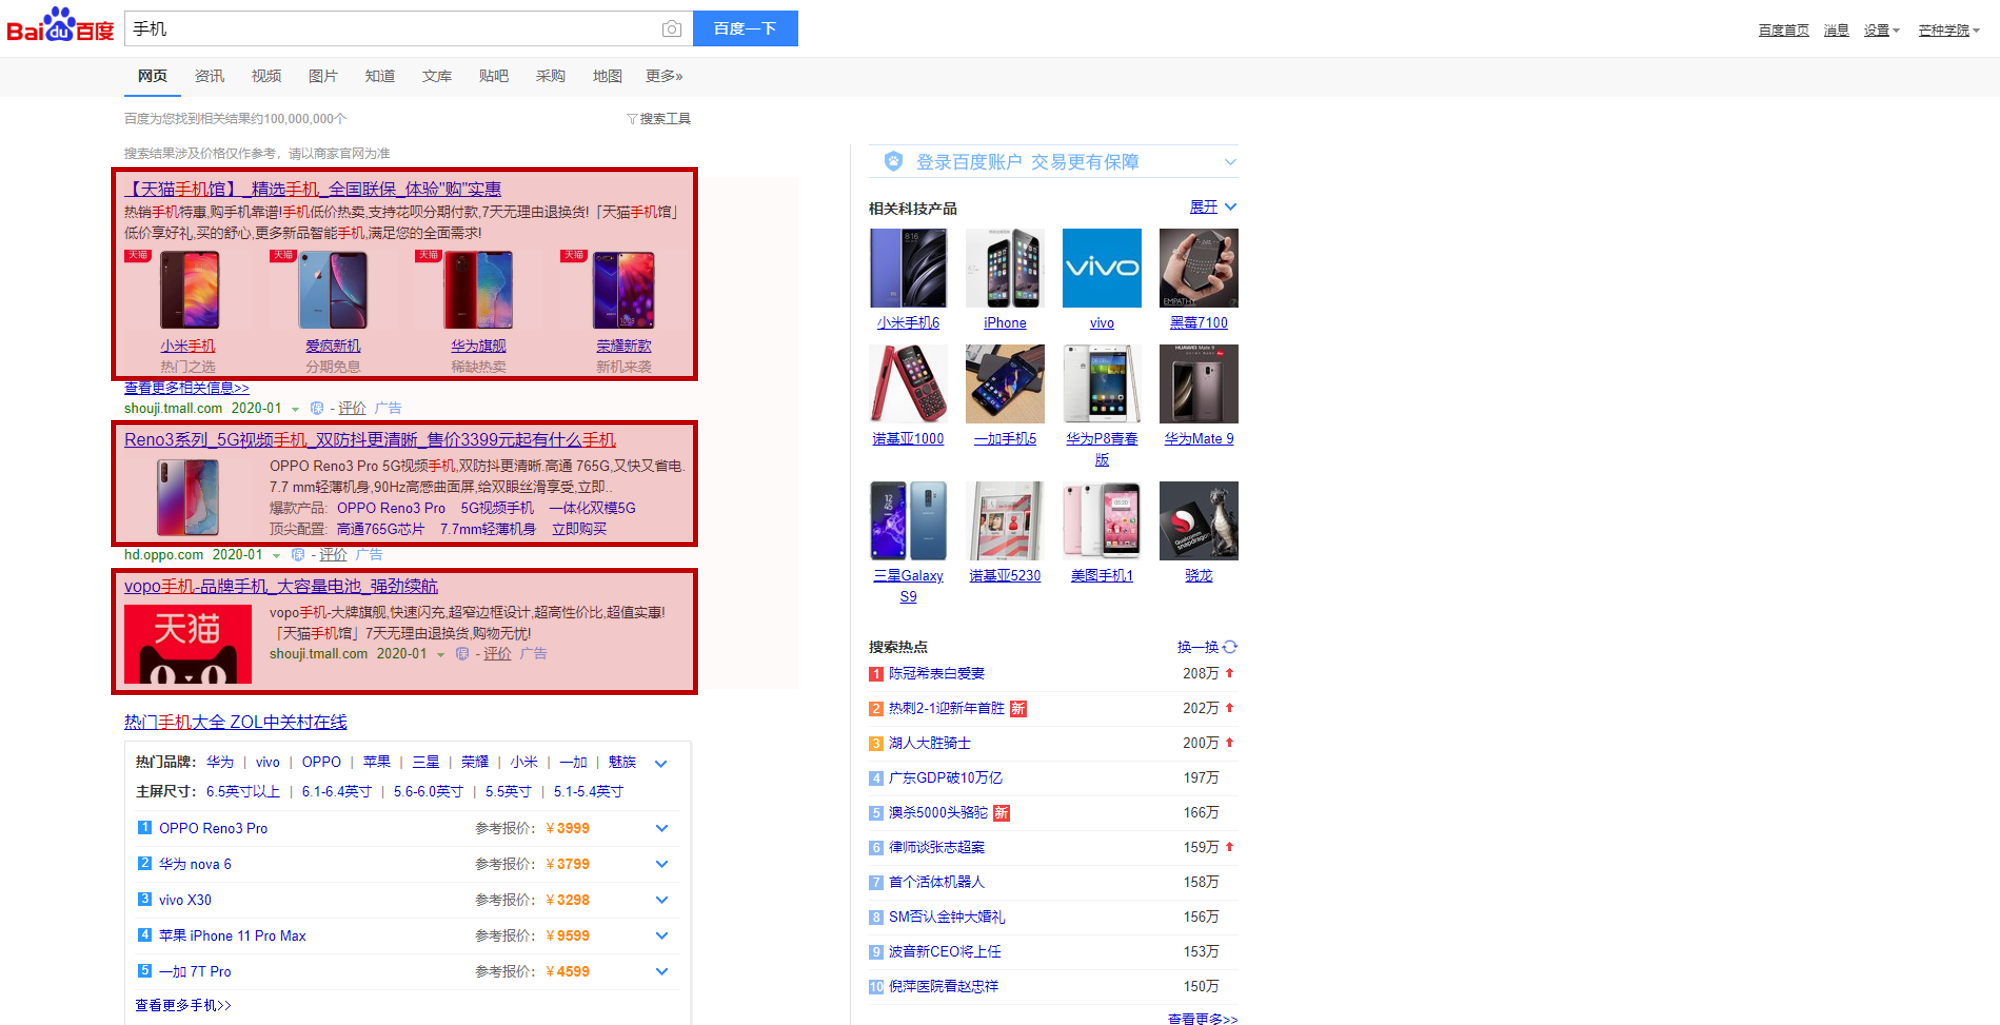Open the 三星Galaxy S9 product image
This screenshot has width=2000, height=1025.
tap(908, 521)
